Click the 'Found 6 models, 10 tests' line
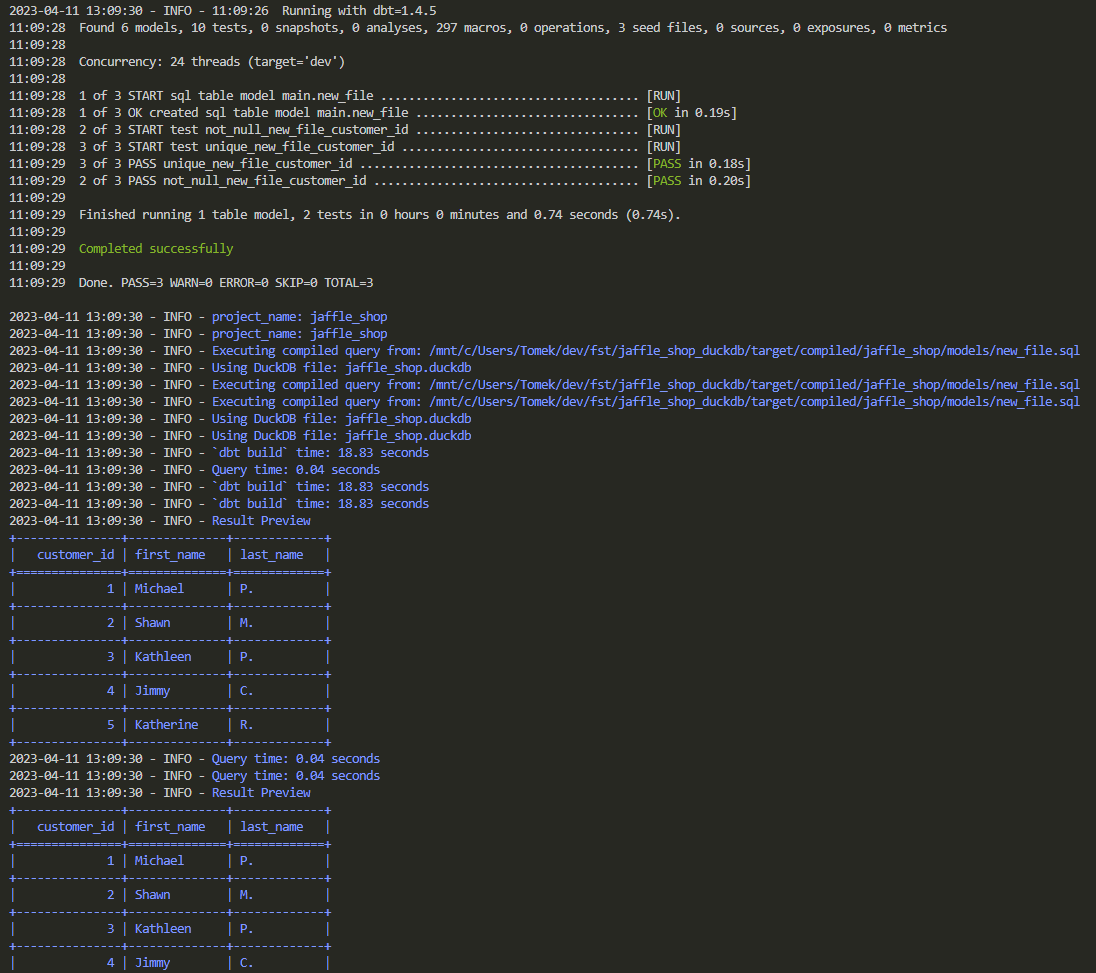Screen dimensions: 1096x973 [x=513, y=28]
